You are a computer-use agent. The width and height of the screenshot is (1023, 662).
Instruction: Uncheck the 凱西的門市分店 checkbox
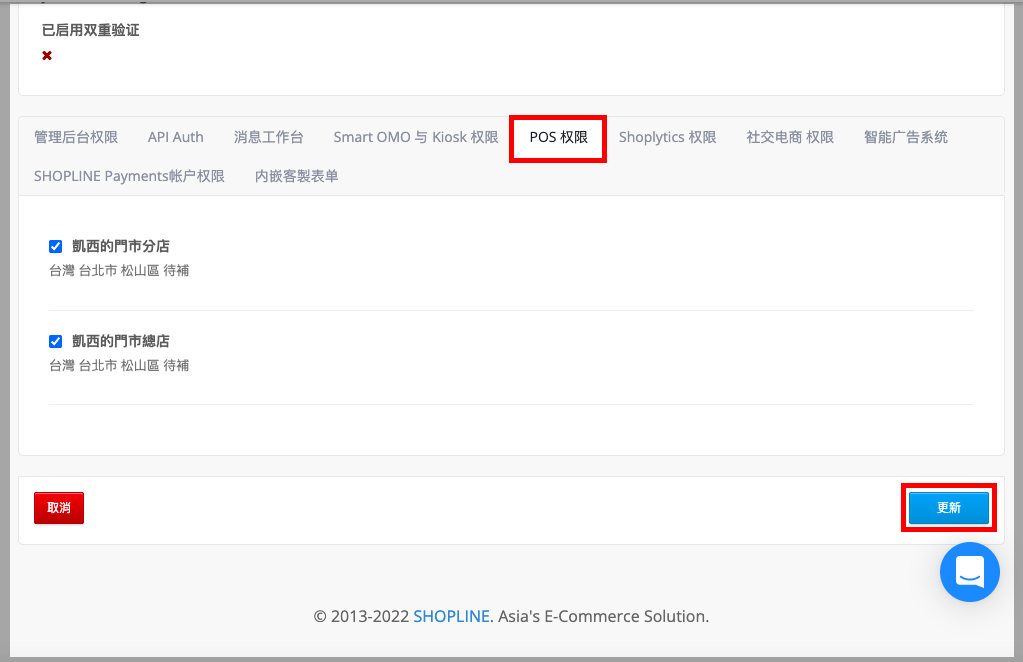click(x=55, y=246)
